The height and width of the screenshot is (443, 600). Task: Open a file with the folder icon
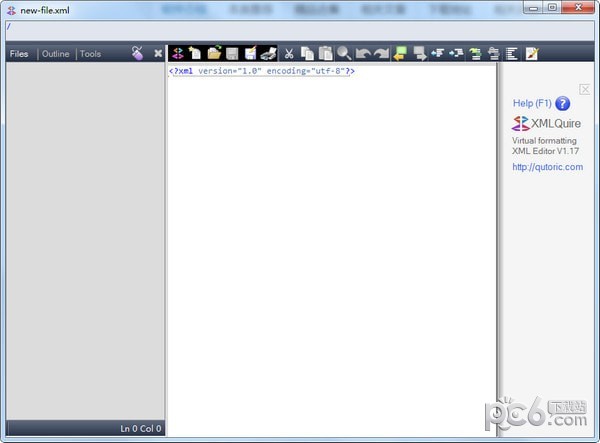(x=214, y=53)
